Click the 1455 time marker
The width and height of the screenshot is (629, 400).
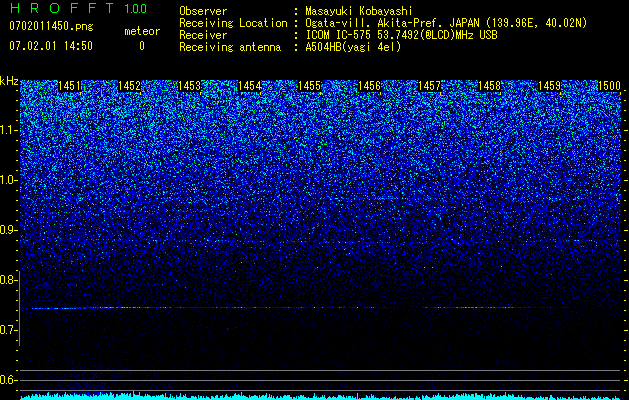(310, 86)
